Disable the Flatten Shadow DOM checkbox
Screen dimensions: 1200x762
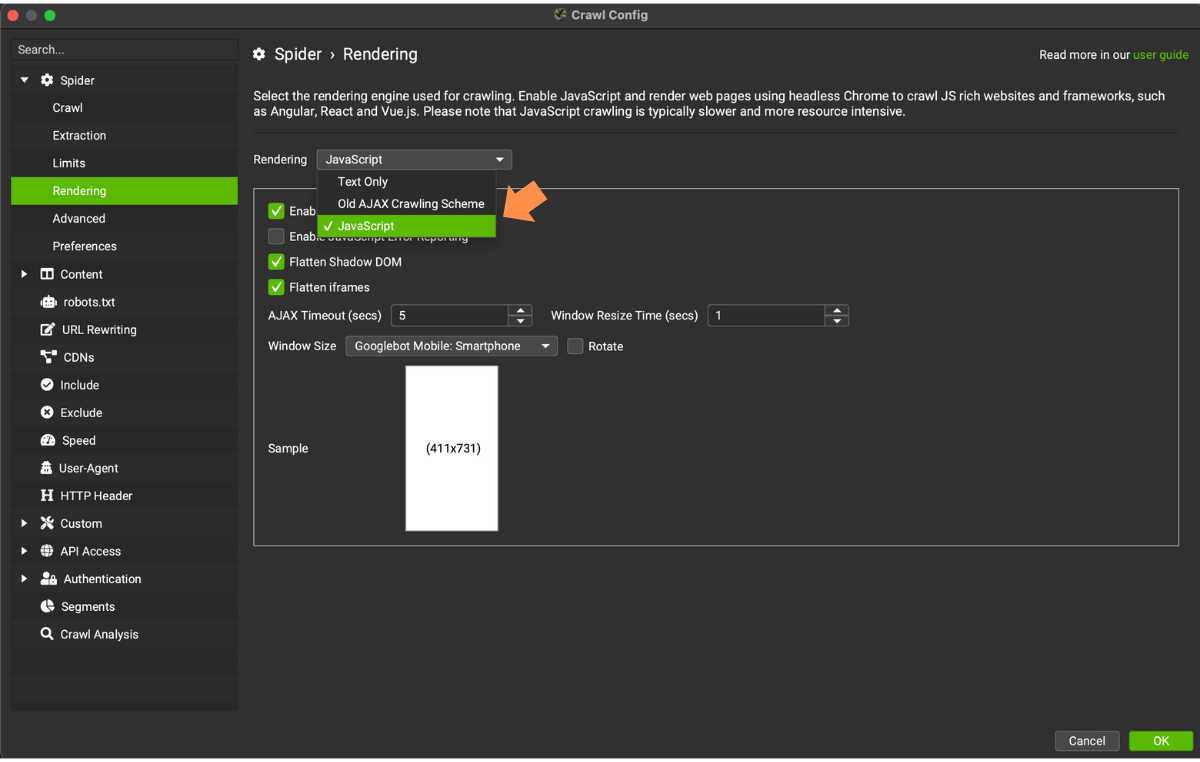point(276,262)
